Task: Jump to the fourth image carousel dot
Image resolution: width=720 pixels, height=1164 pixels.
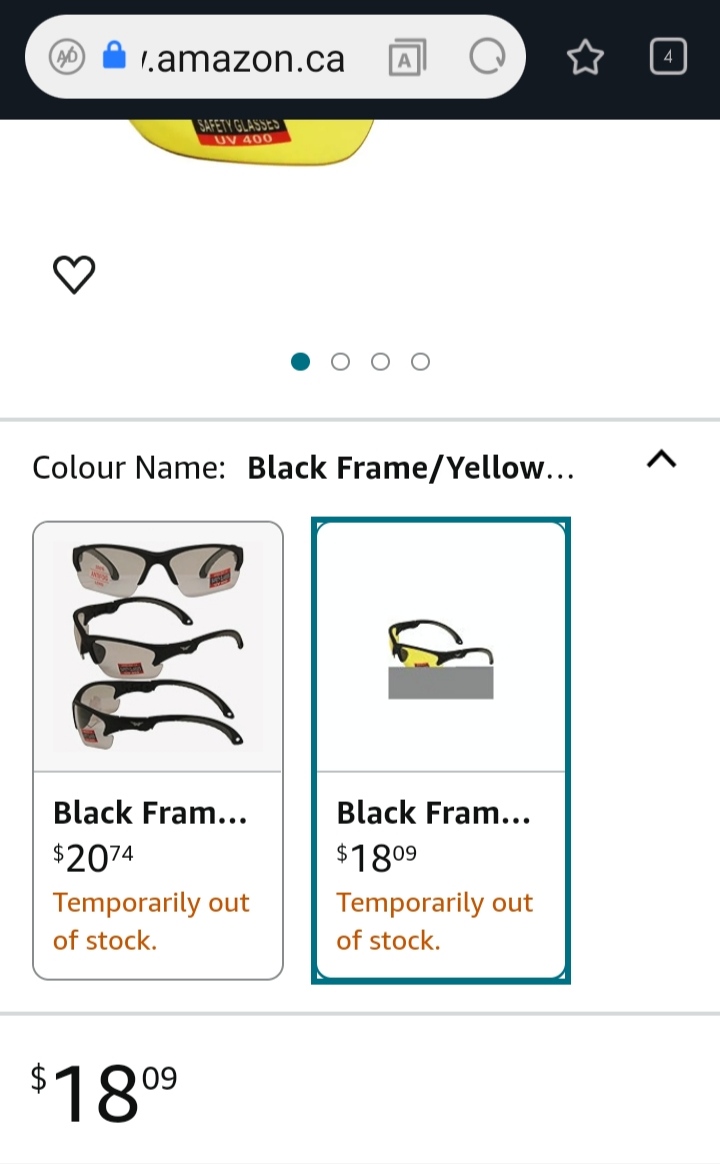Action: click(420, 361)
